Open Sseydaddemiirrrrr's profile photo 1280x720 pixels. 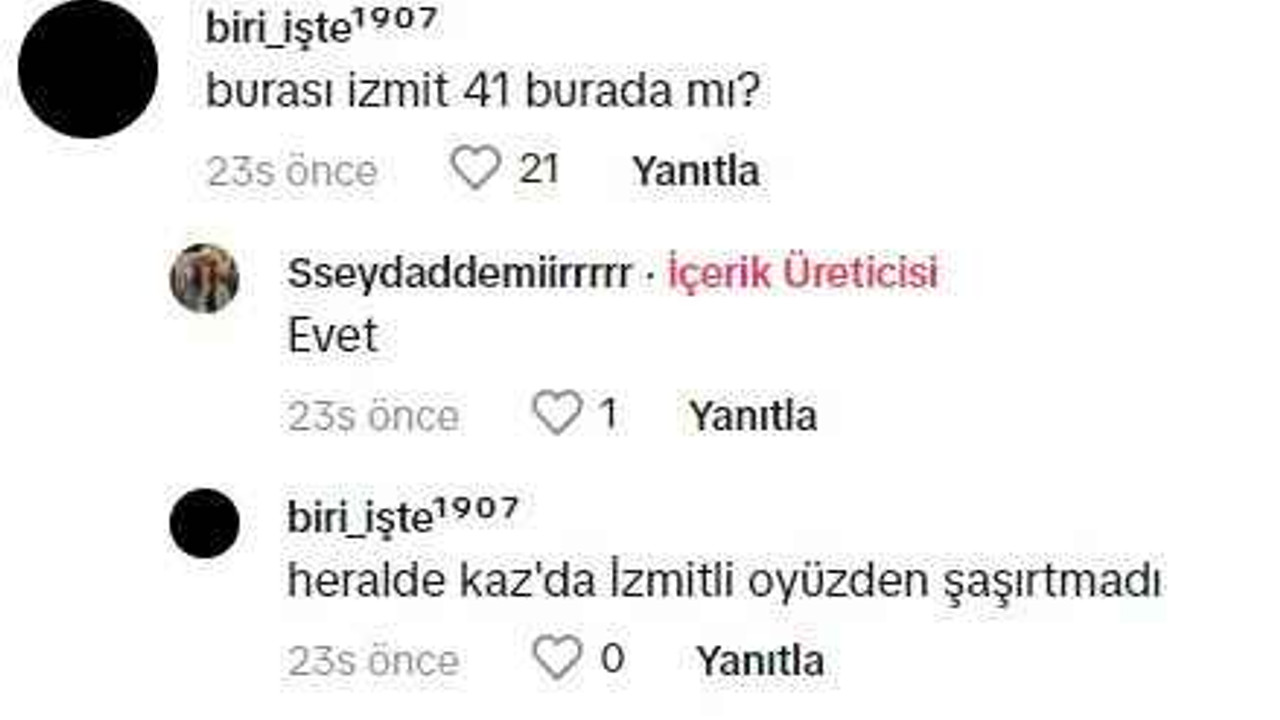click(x=204, y=278)
